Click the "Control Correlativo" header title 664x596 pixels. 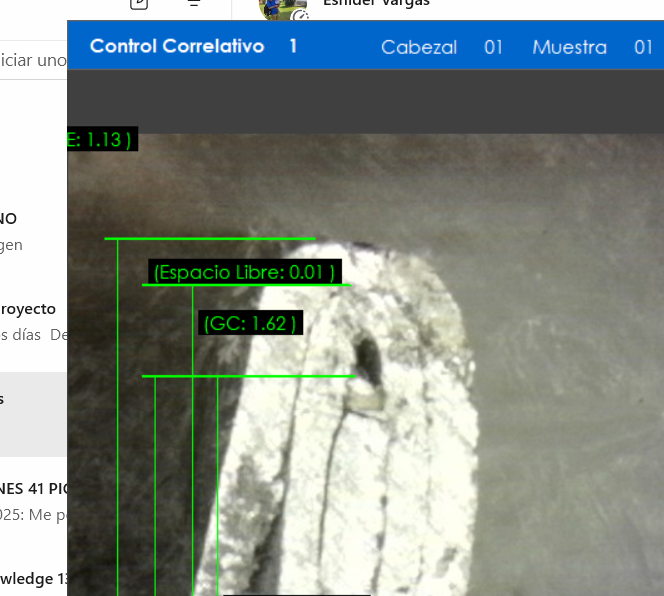pos(177,46)
